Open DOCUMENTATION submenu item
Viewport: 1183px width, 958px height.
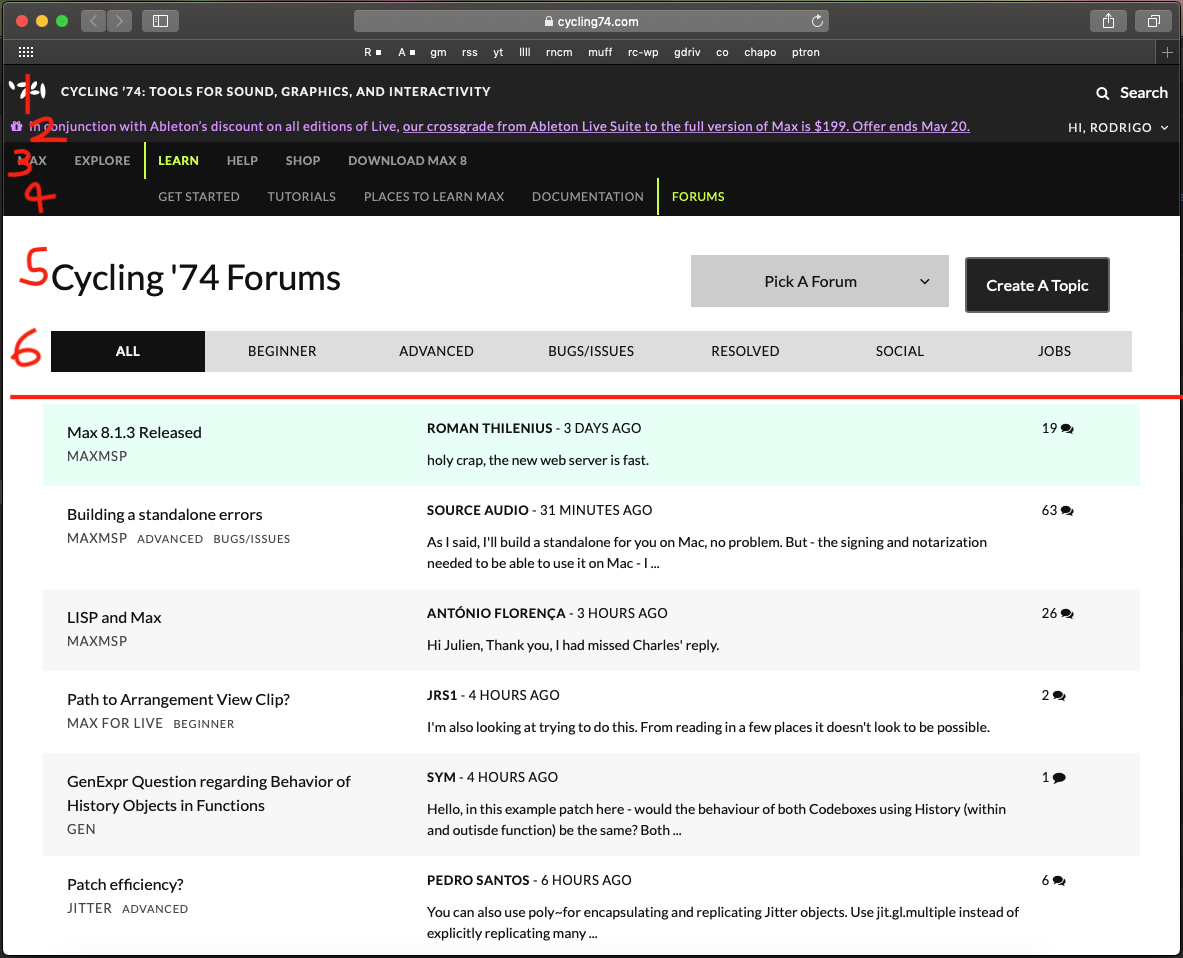(588, 197)
